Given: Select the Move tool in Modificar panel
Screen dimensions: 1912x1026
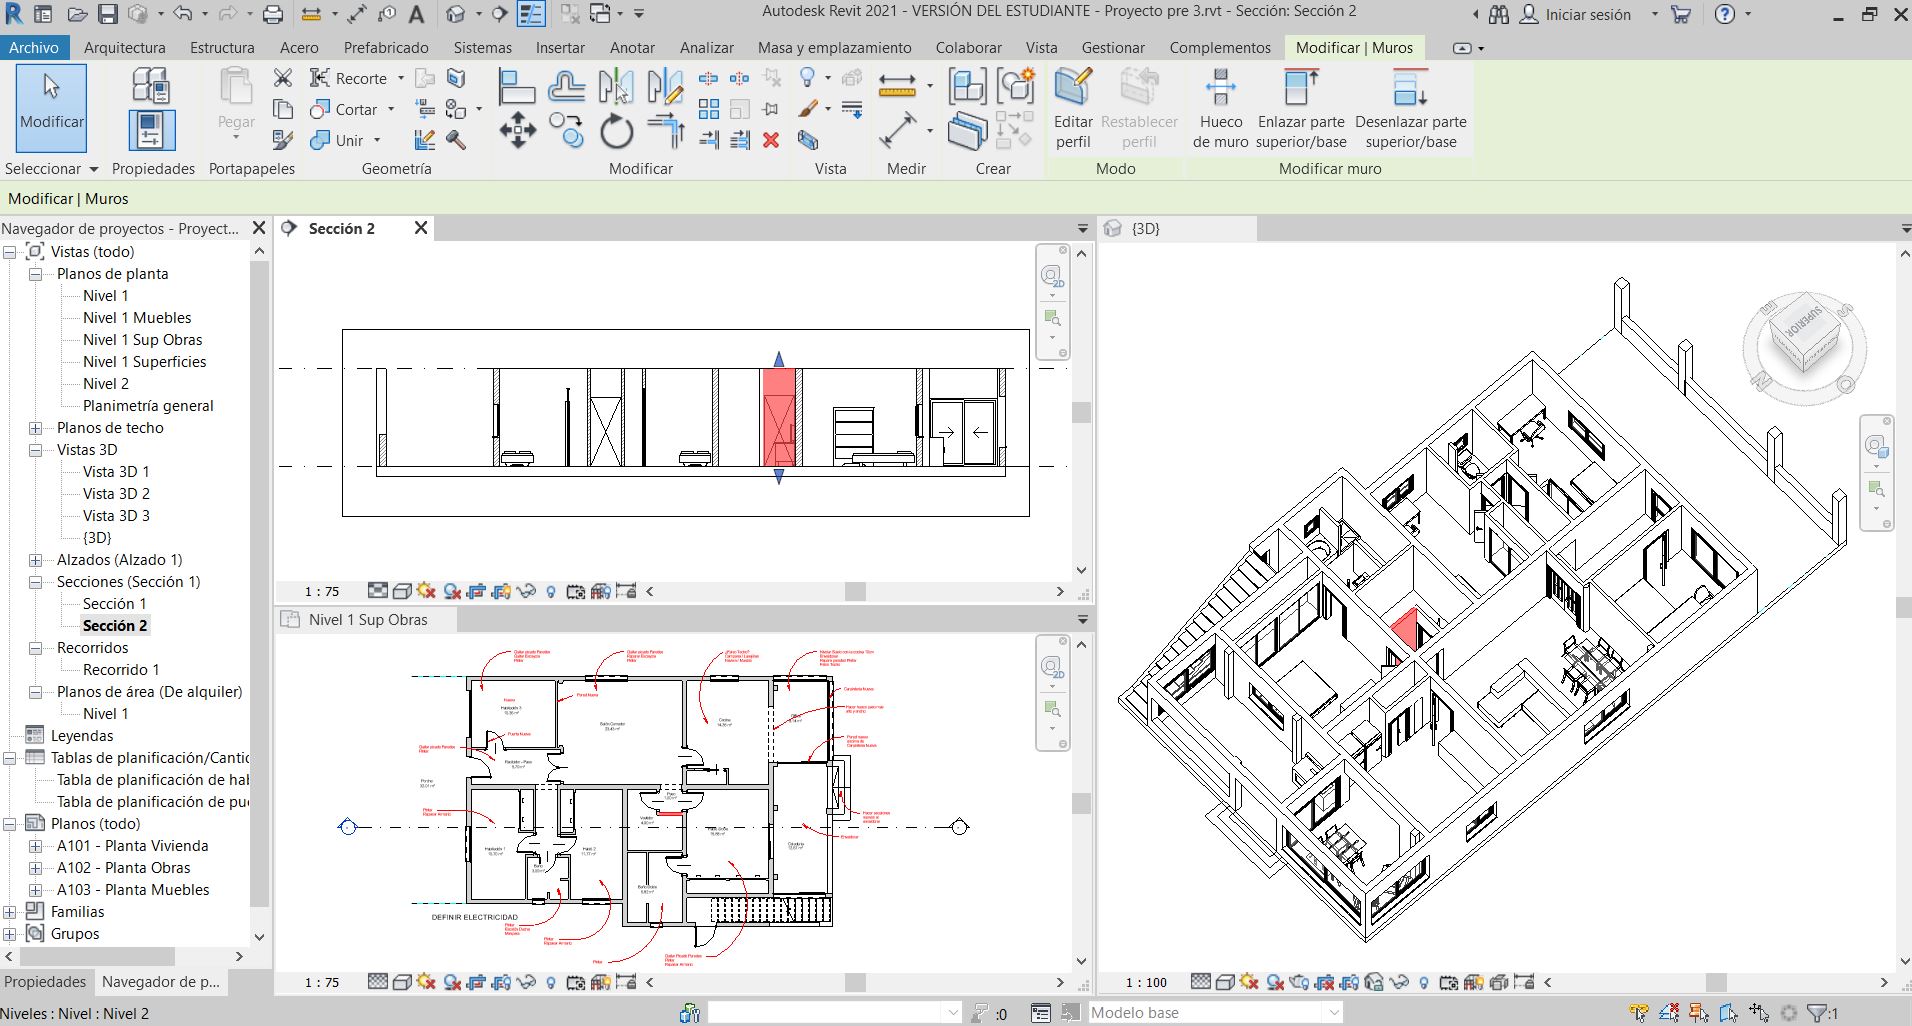Looking at the screenshot, I should pos(517,130).
